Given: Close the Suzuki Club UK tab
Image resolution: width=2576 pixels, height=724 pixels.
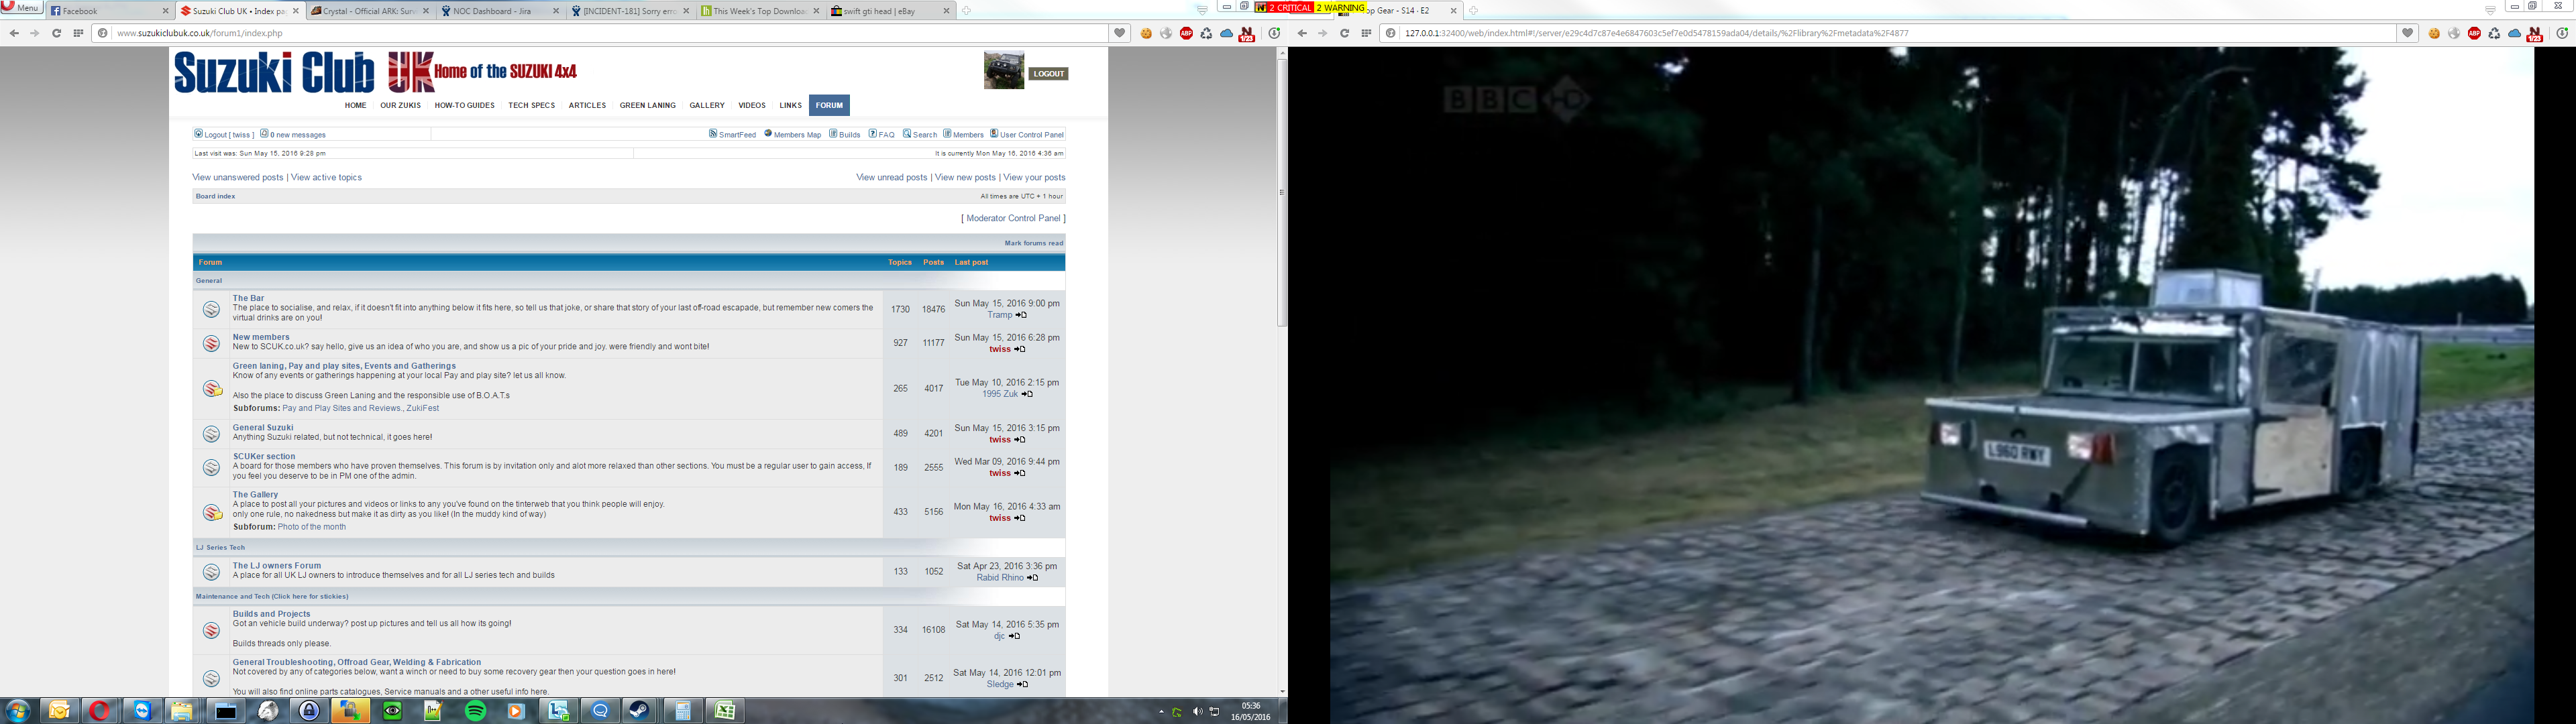Looking at the screenshot, I should click(x=295, y=11).
